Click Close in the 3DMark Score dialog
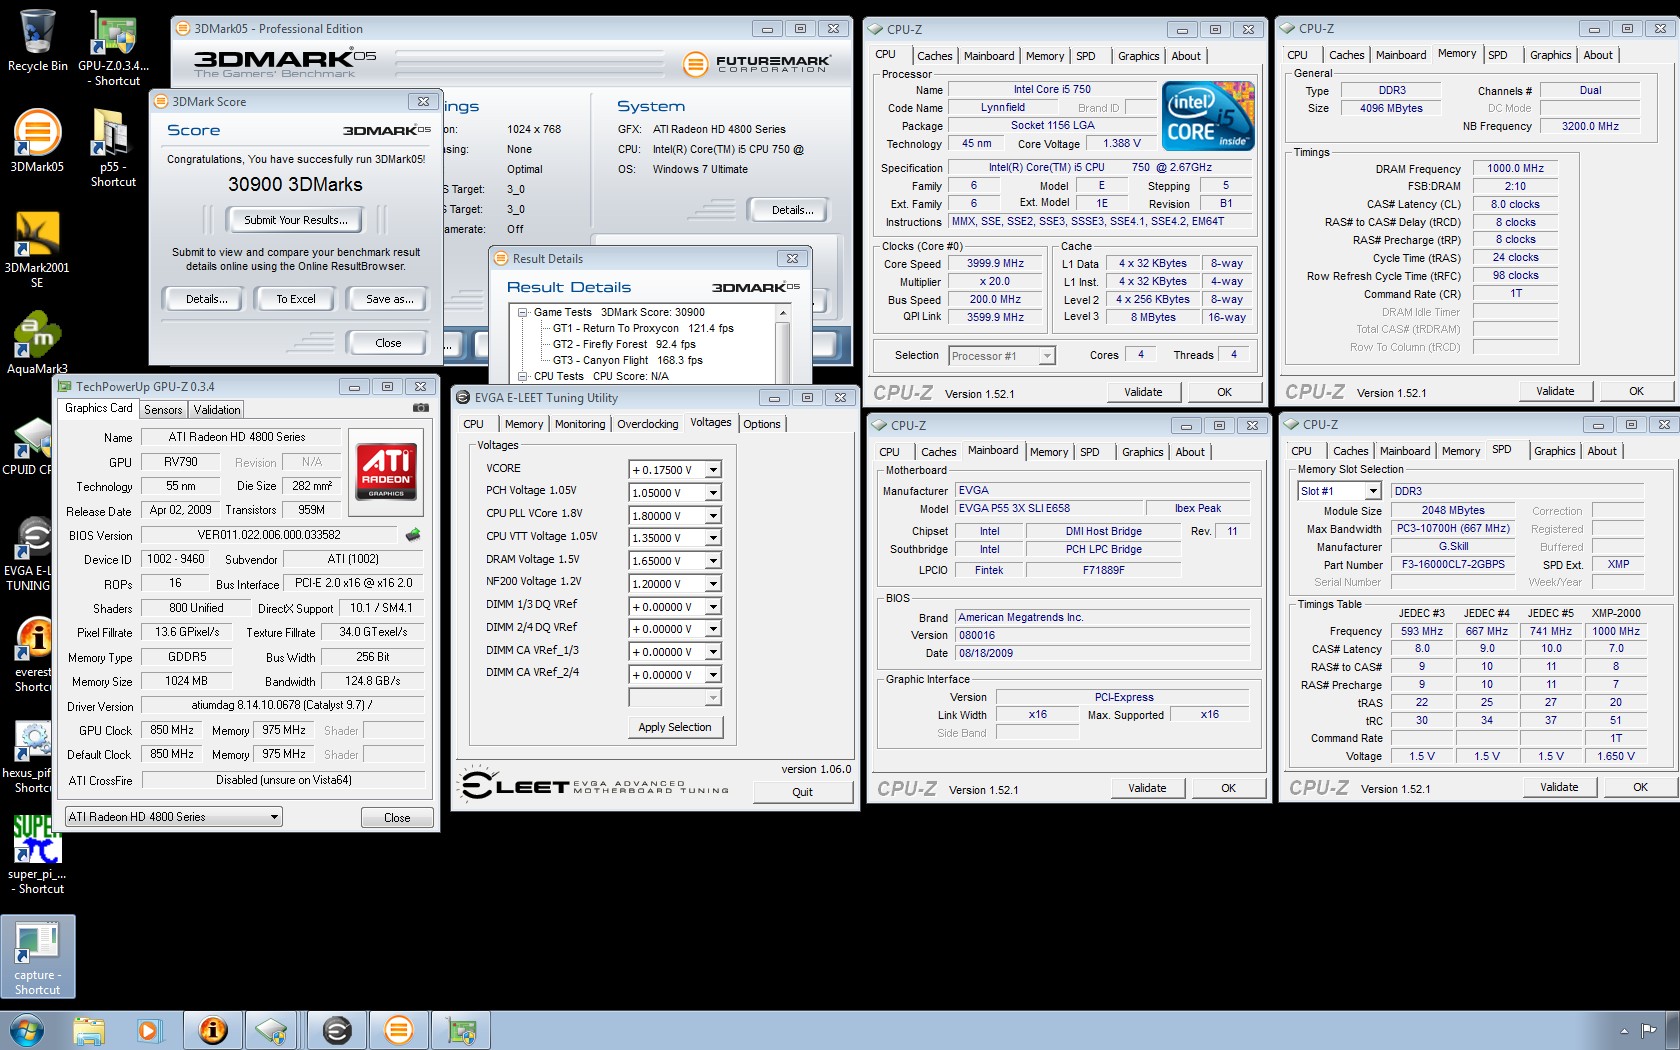This screenshot has height=1050, width=1680. click(x=388, y=343)
